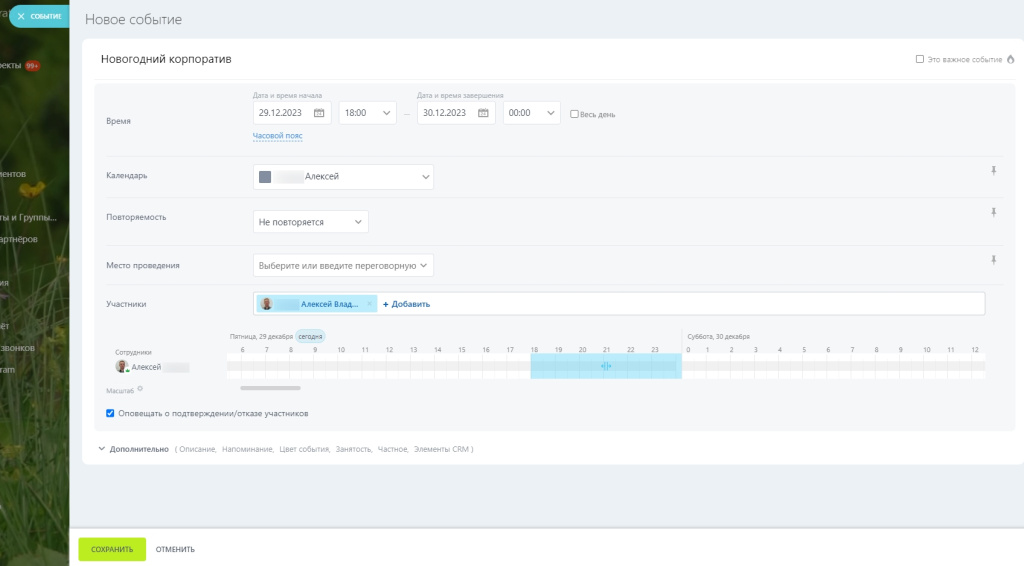The width and height of the screenshot is (1024, 566).
Task: Remove participant Алексей with the x icon
Action: coord(369,303)
